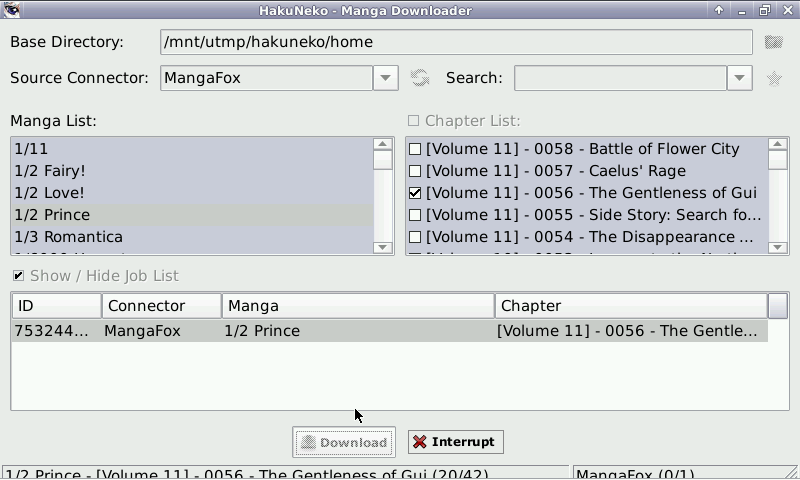Click the MangaFox source connector field
800x480 pixels.
(266, 78)
